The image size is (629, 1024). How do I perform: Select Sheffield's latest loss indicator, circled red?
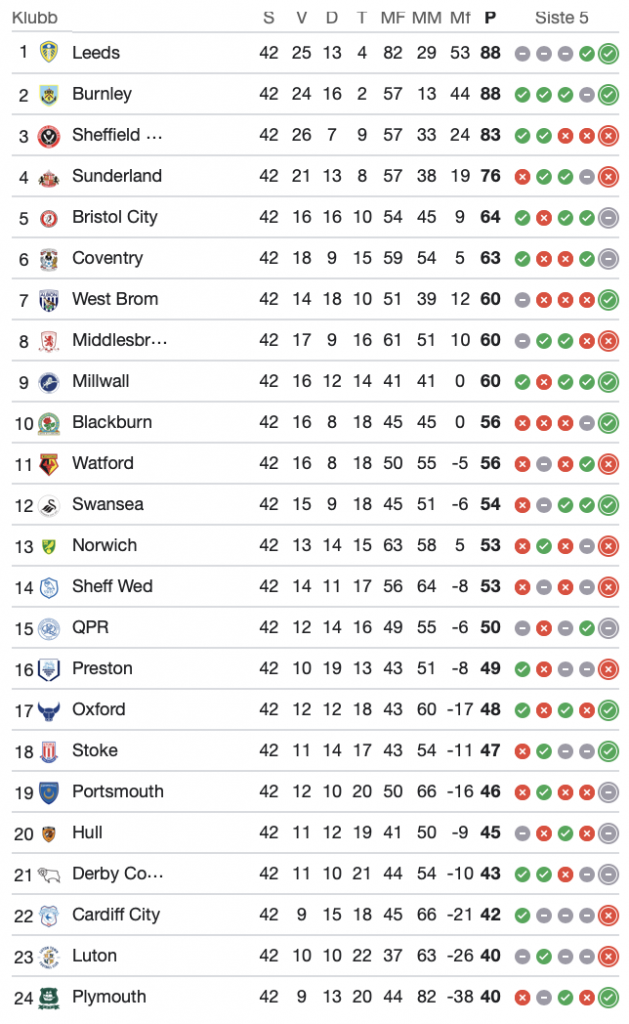coord(608,136)
